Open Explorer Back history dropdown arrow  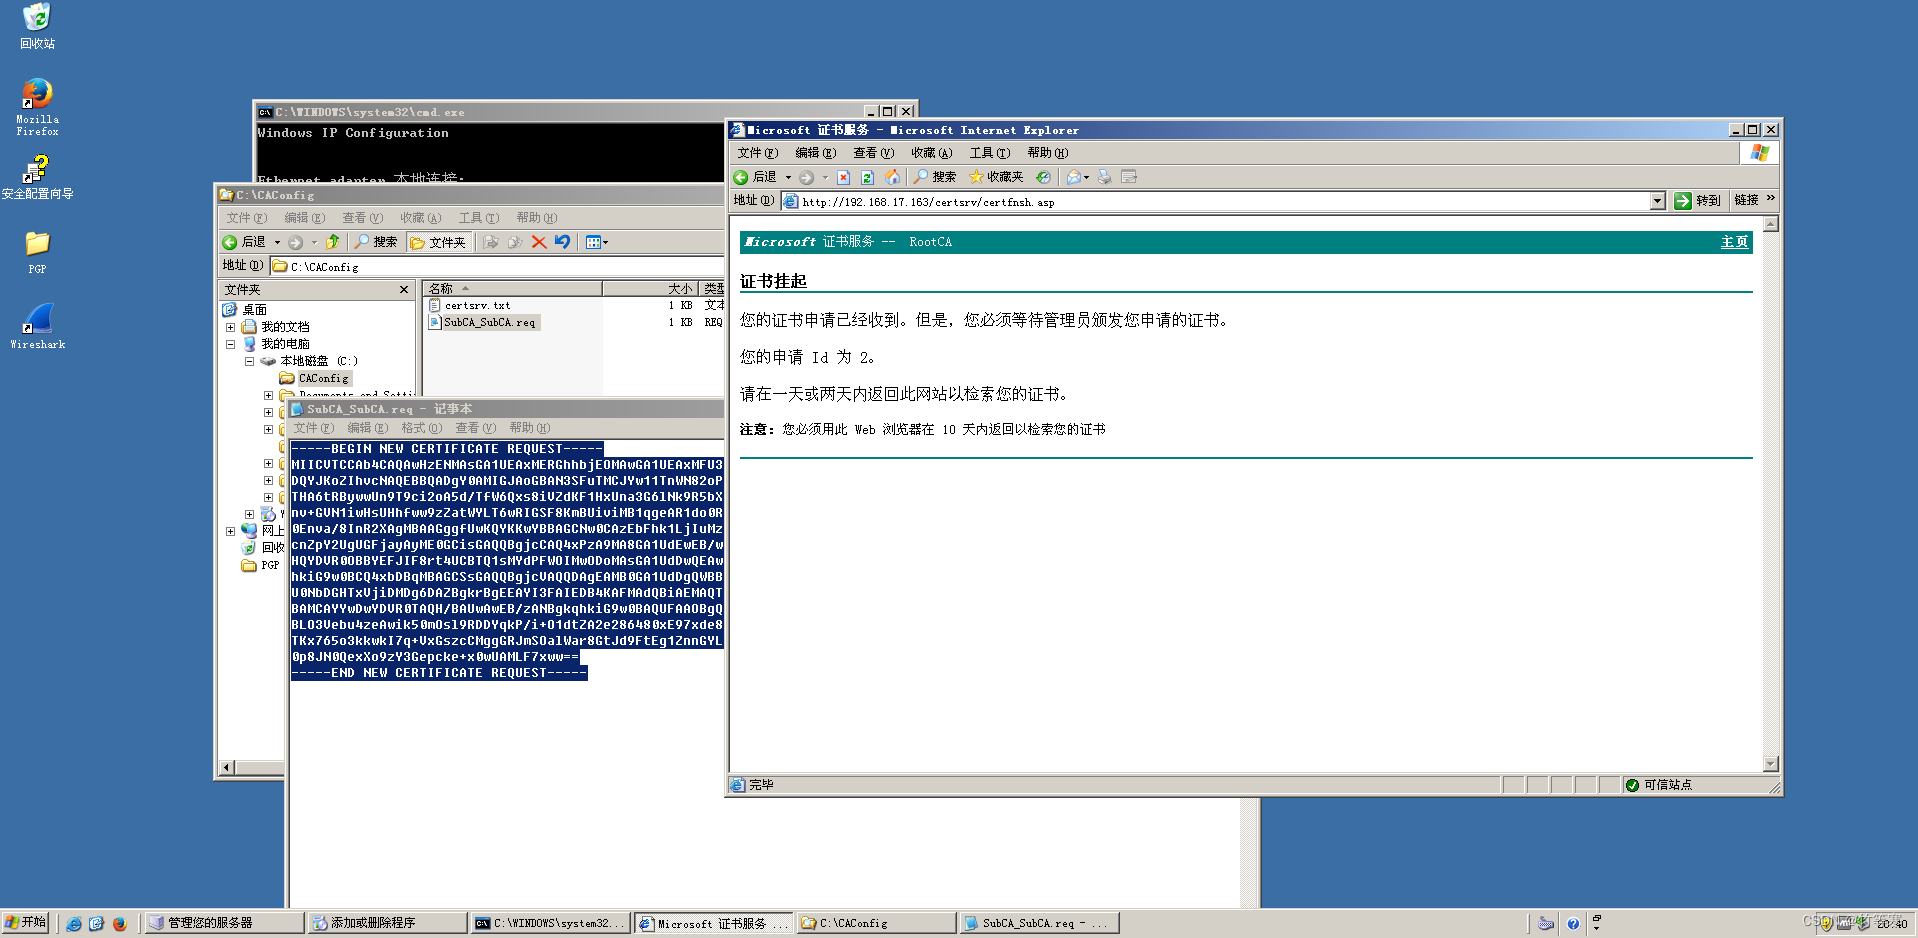coord(277,242)
